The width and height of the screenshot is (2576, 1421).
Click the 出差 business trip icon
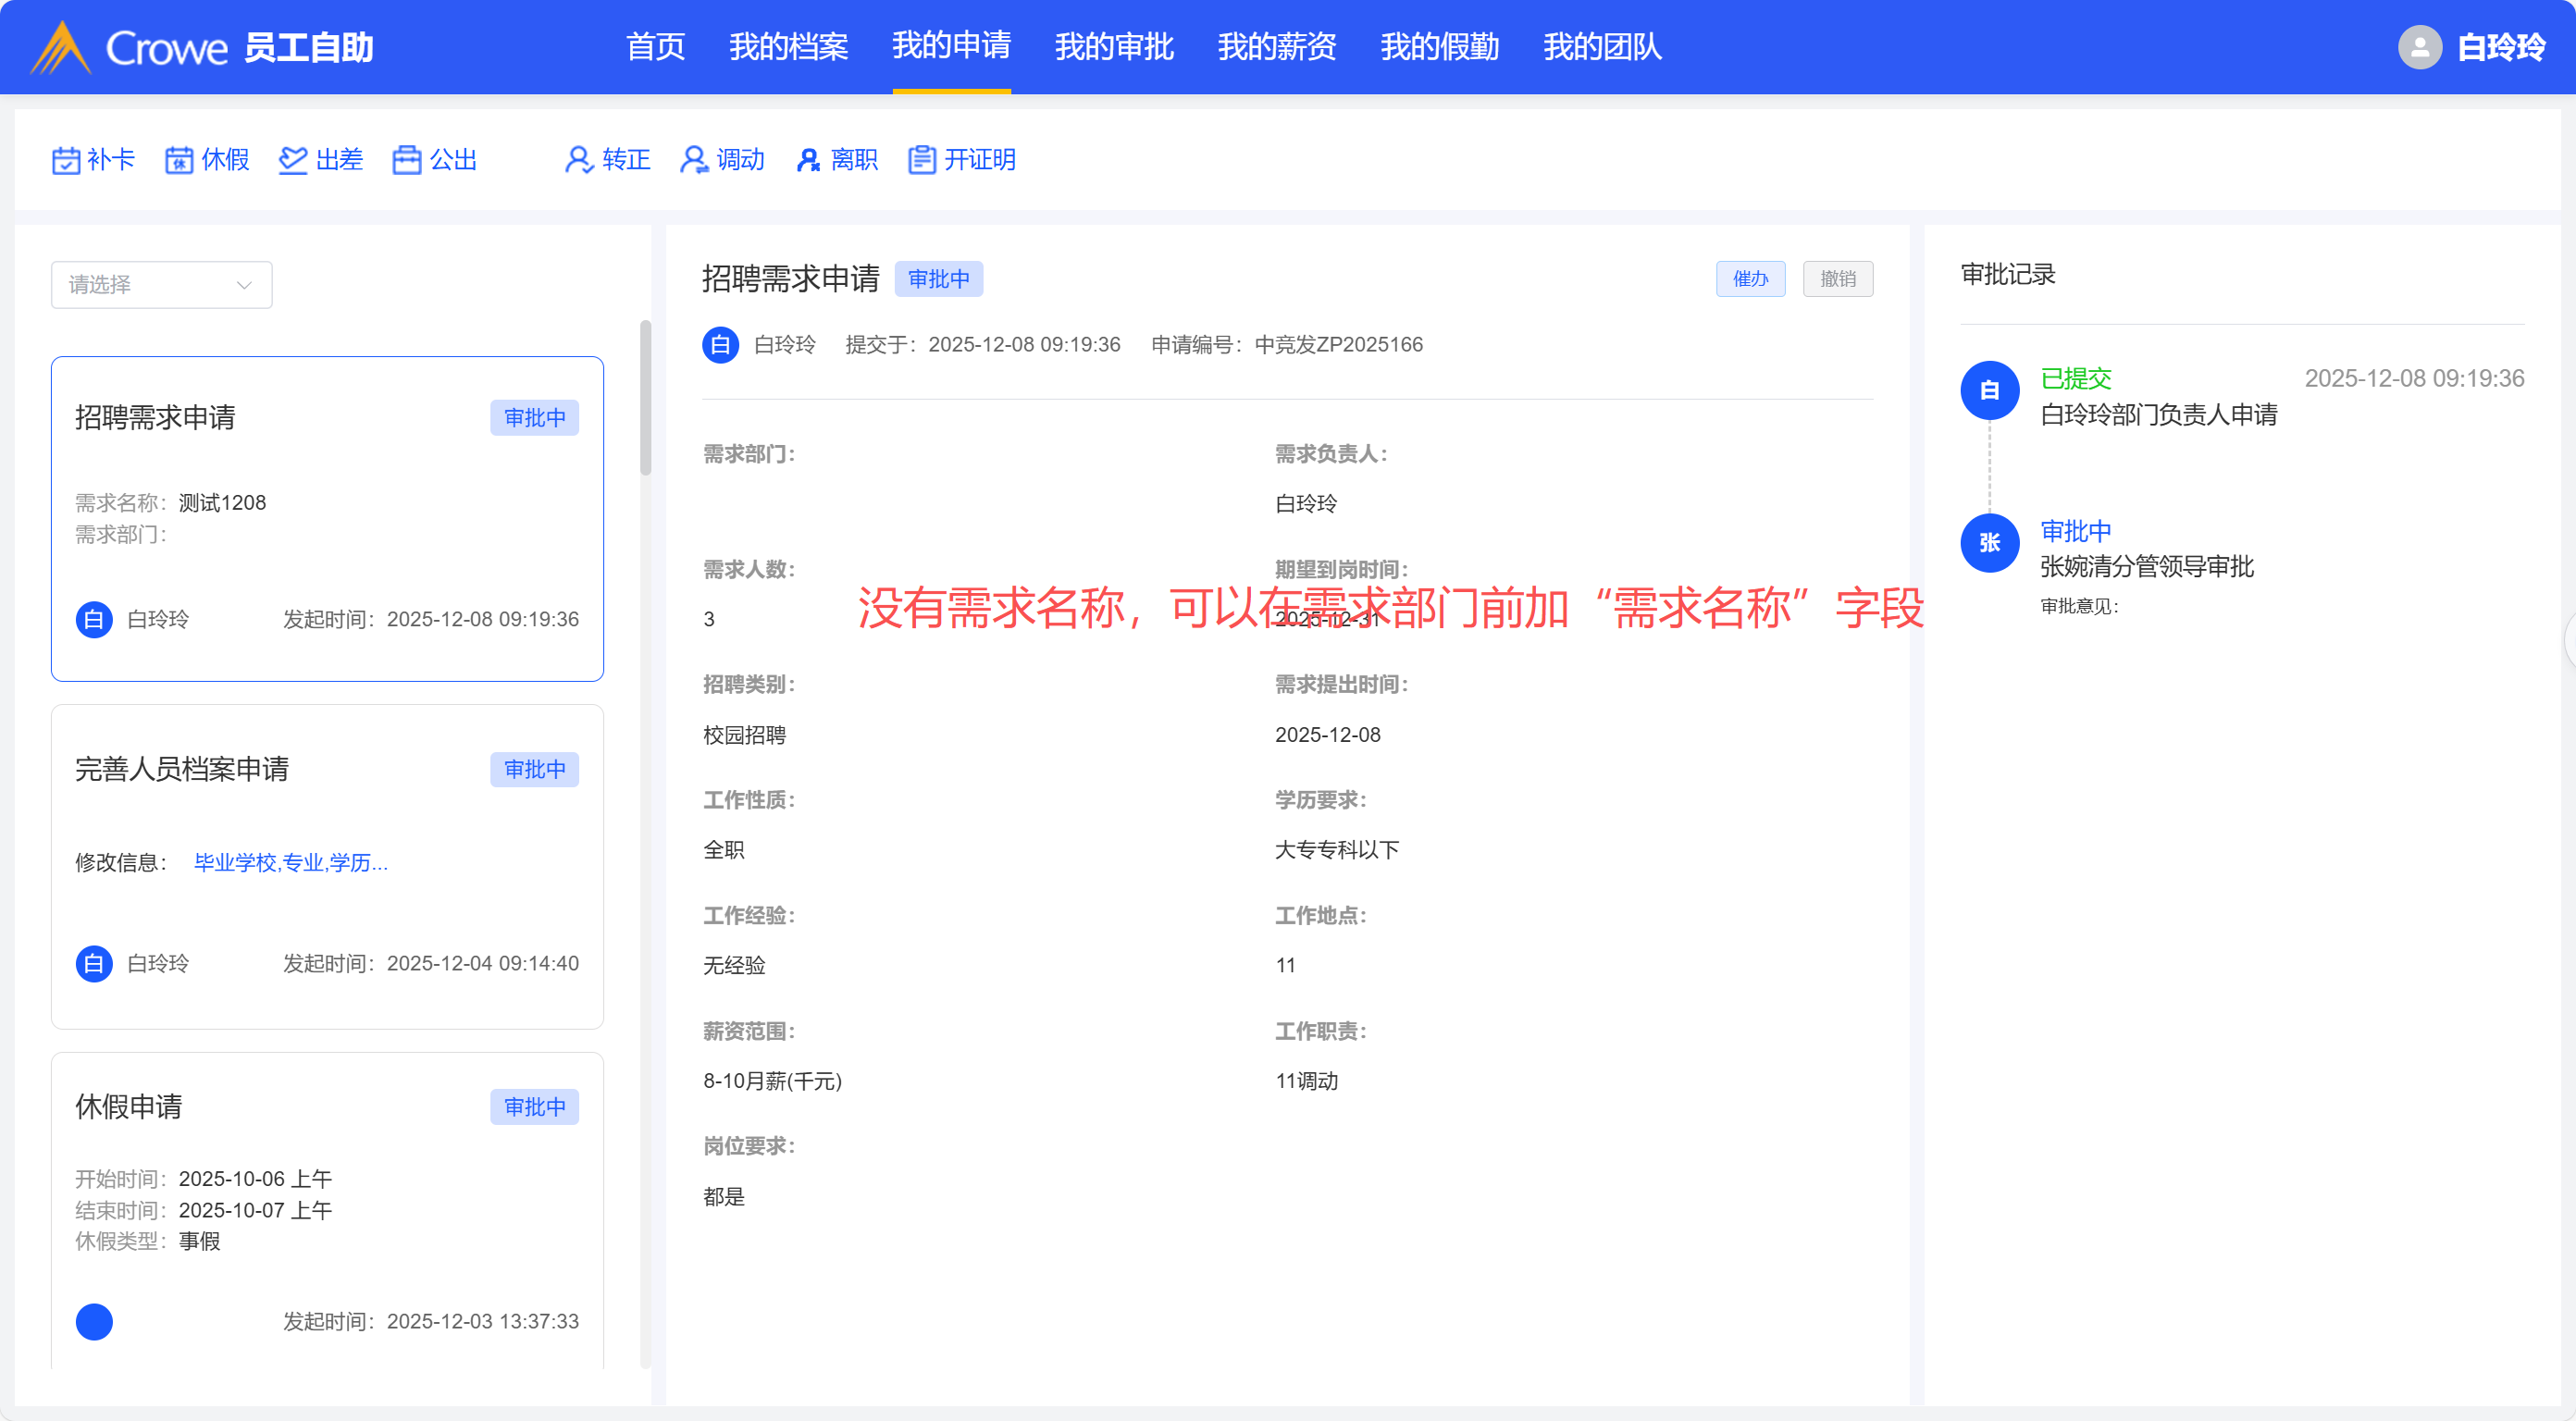pos(293,160)
